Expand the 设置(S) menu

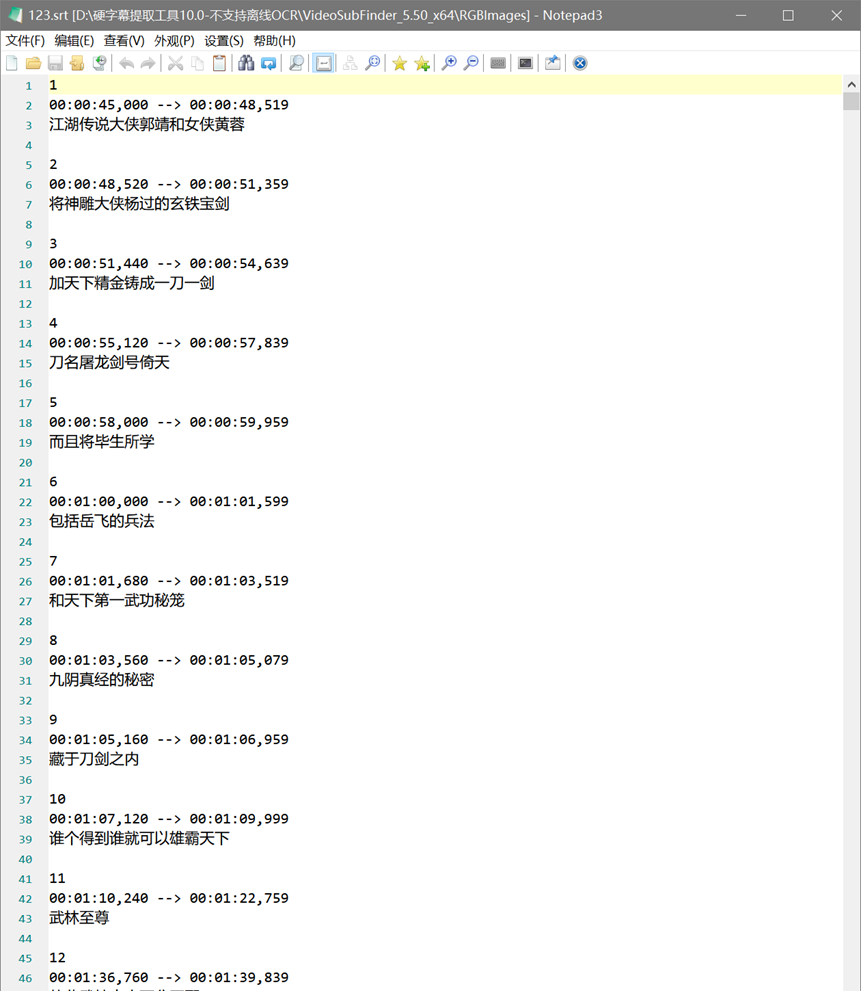tap(224, 40)
